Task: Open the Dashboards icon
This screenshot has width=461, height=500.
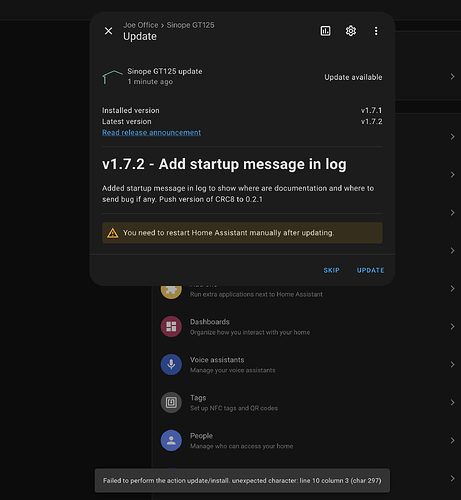Action: tap(171, 327)
